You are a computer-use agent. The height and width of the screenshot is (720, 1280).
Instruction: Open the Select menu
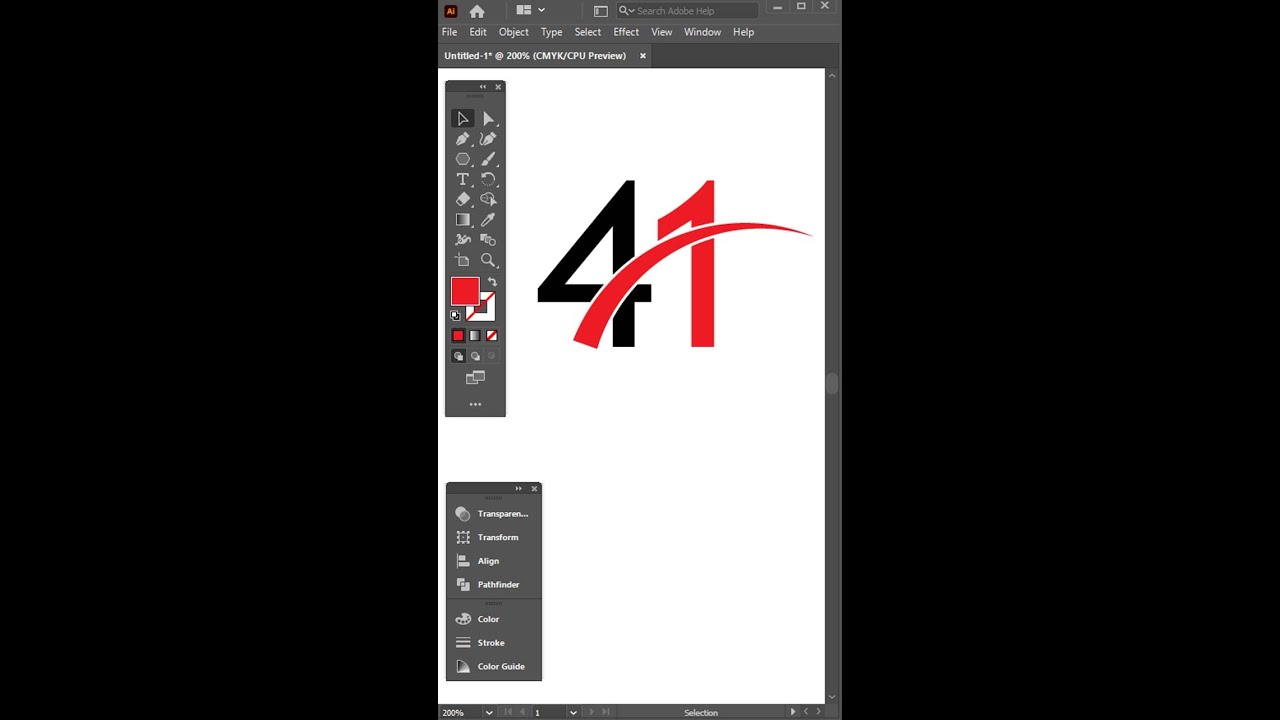(588, 32)
